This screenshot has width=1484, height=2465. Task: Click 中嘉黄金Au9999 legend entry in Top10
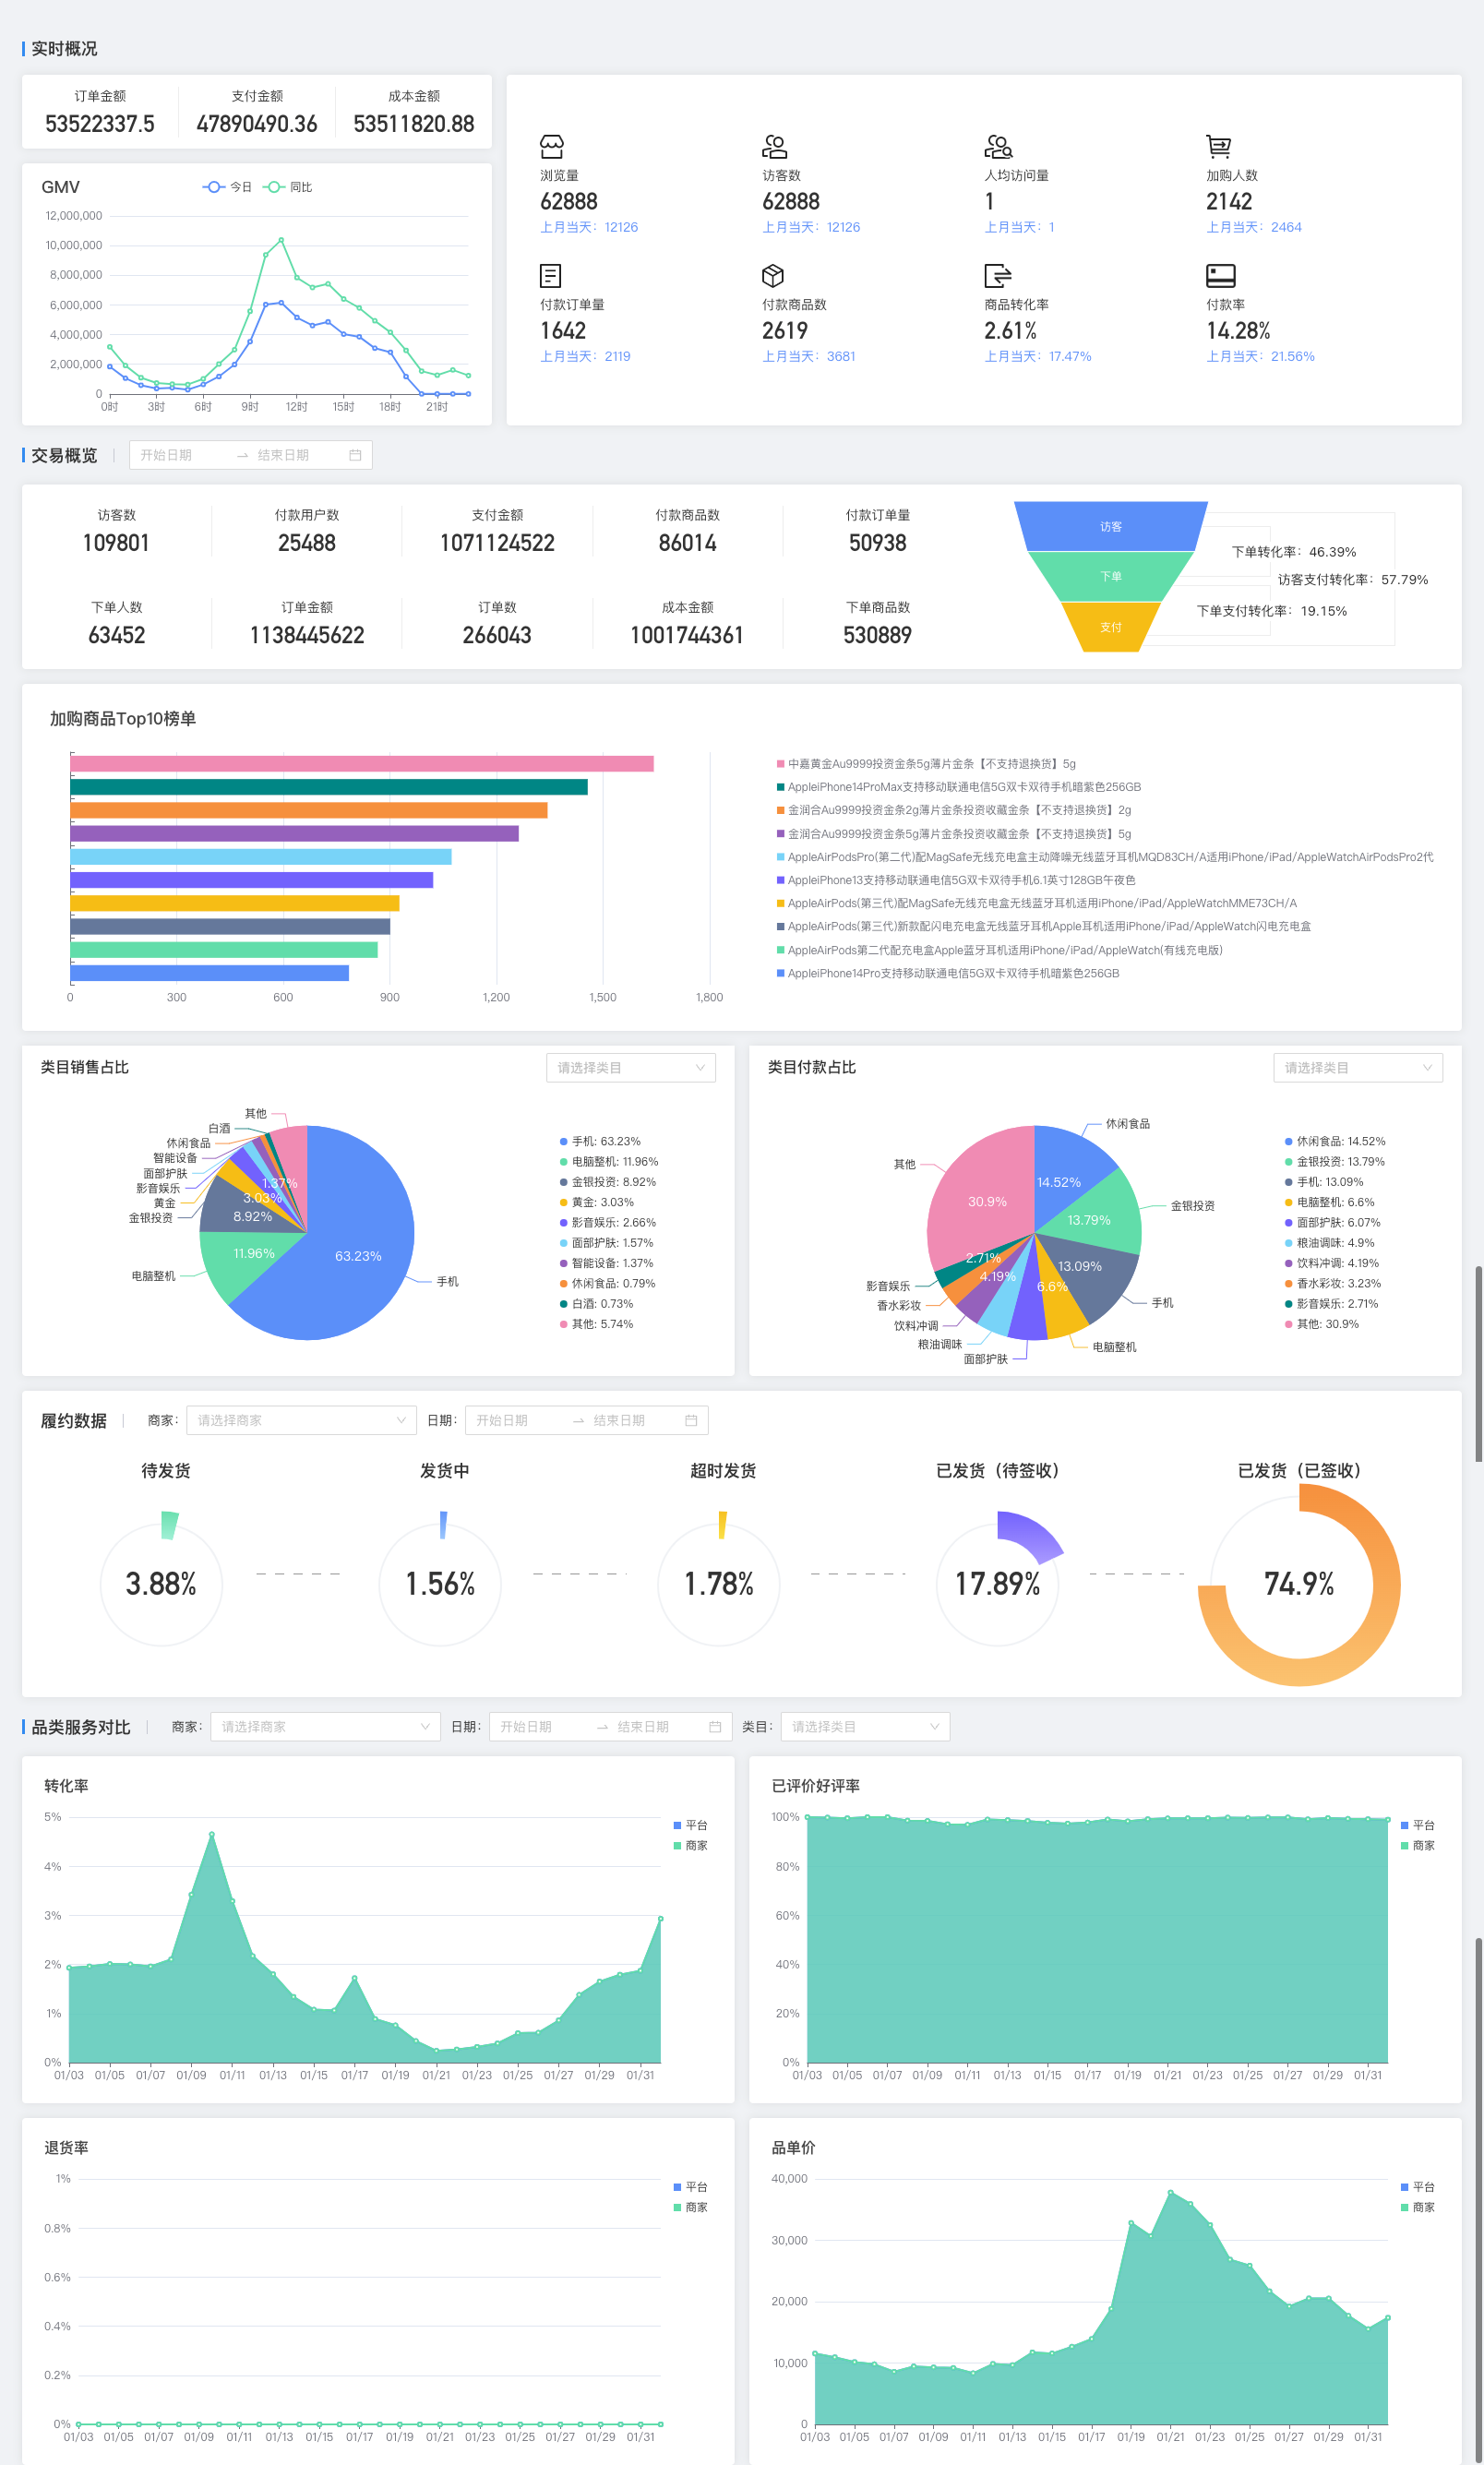(x=926, y=764)
